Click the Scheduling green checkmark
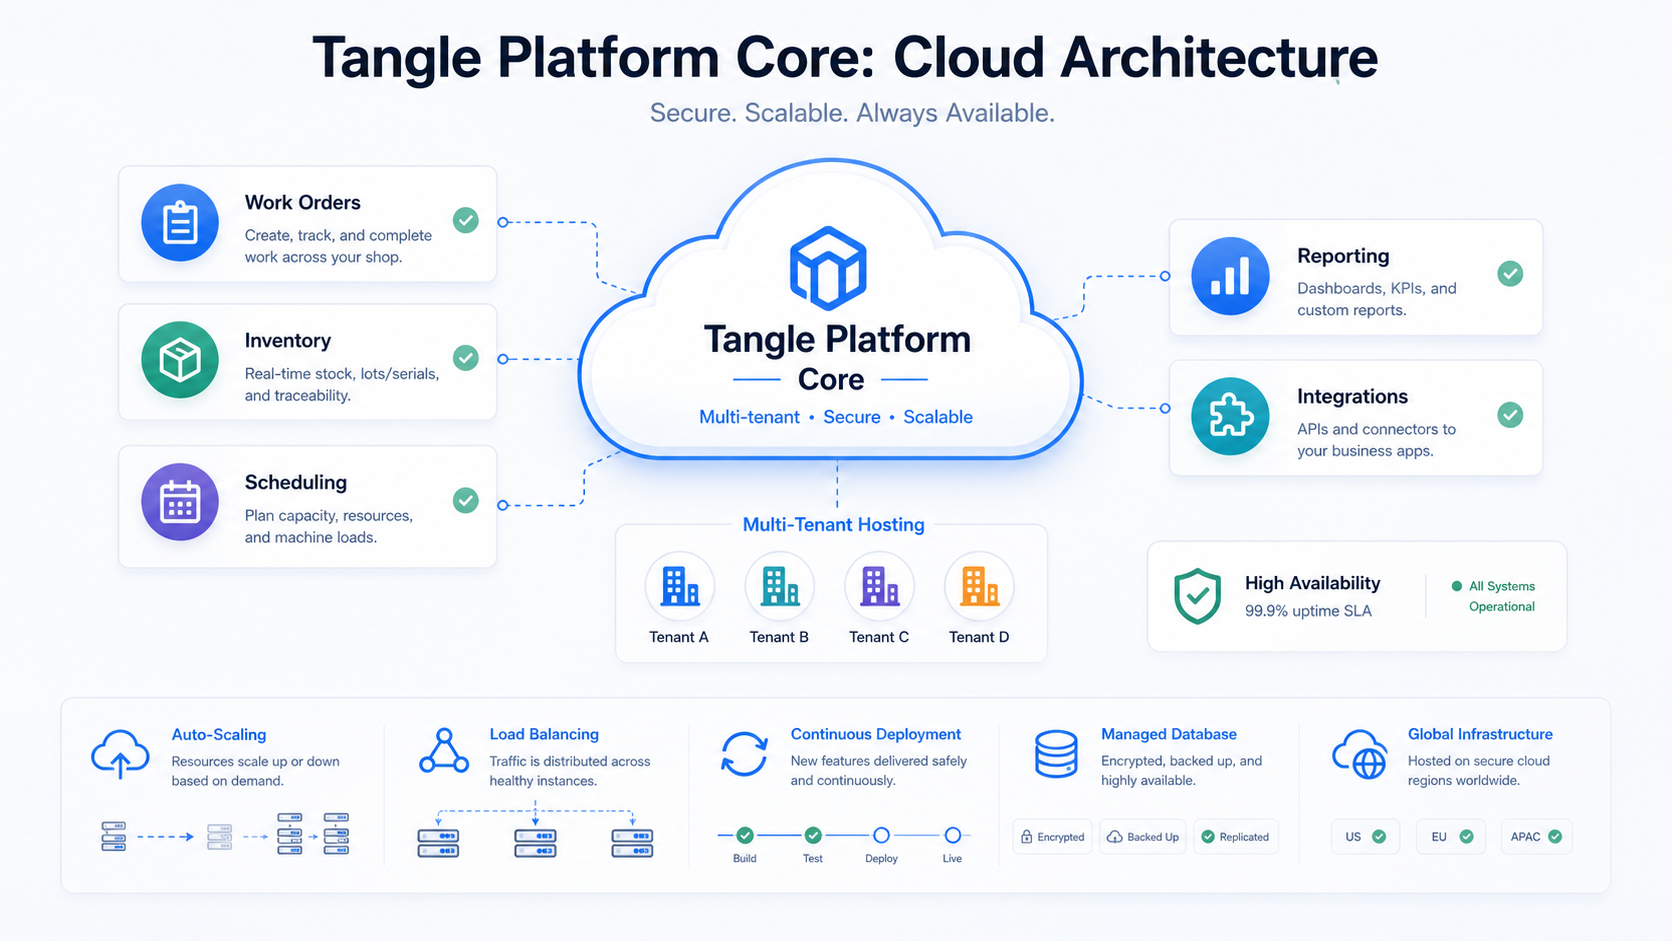Screen dimensions: 1672x941 click(x=465, y=500)
